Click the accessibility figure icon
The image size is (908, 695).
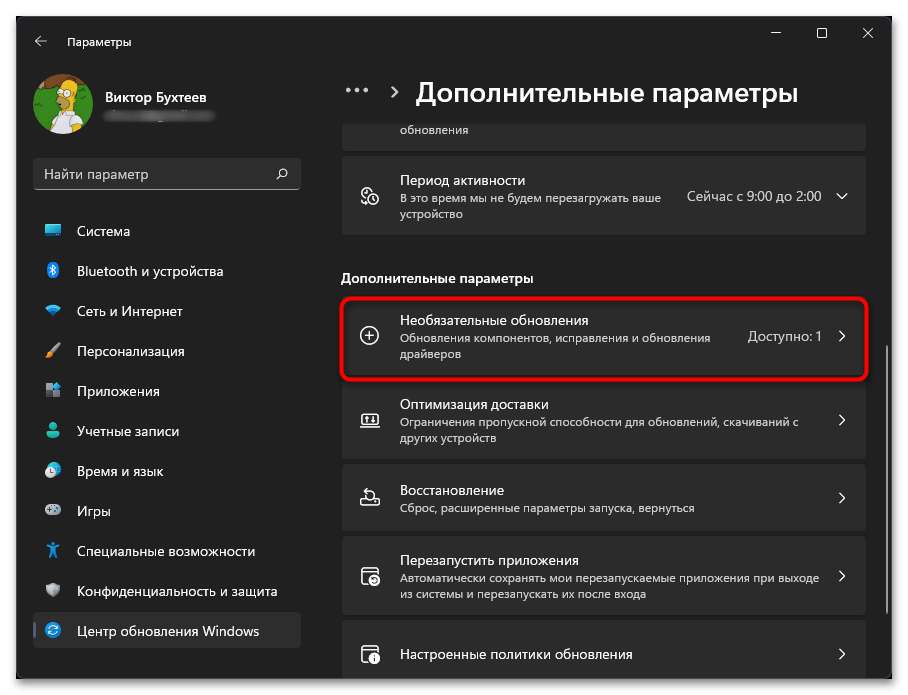tap(53, 550)
